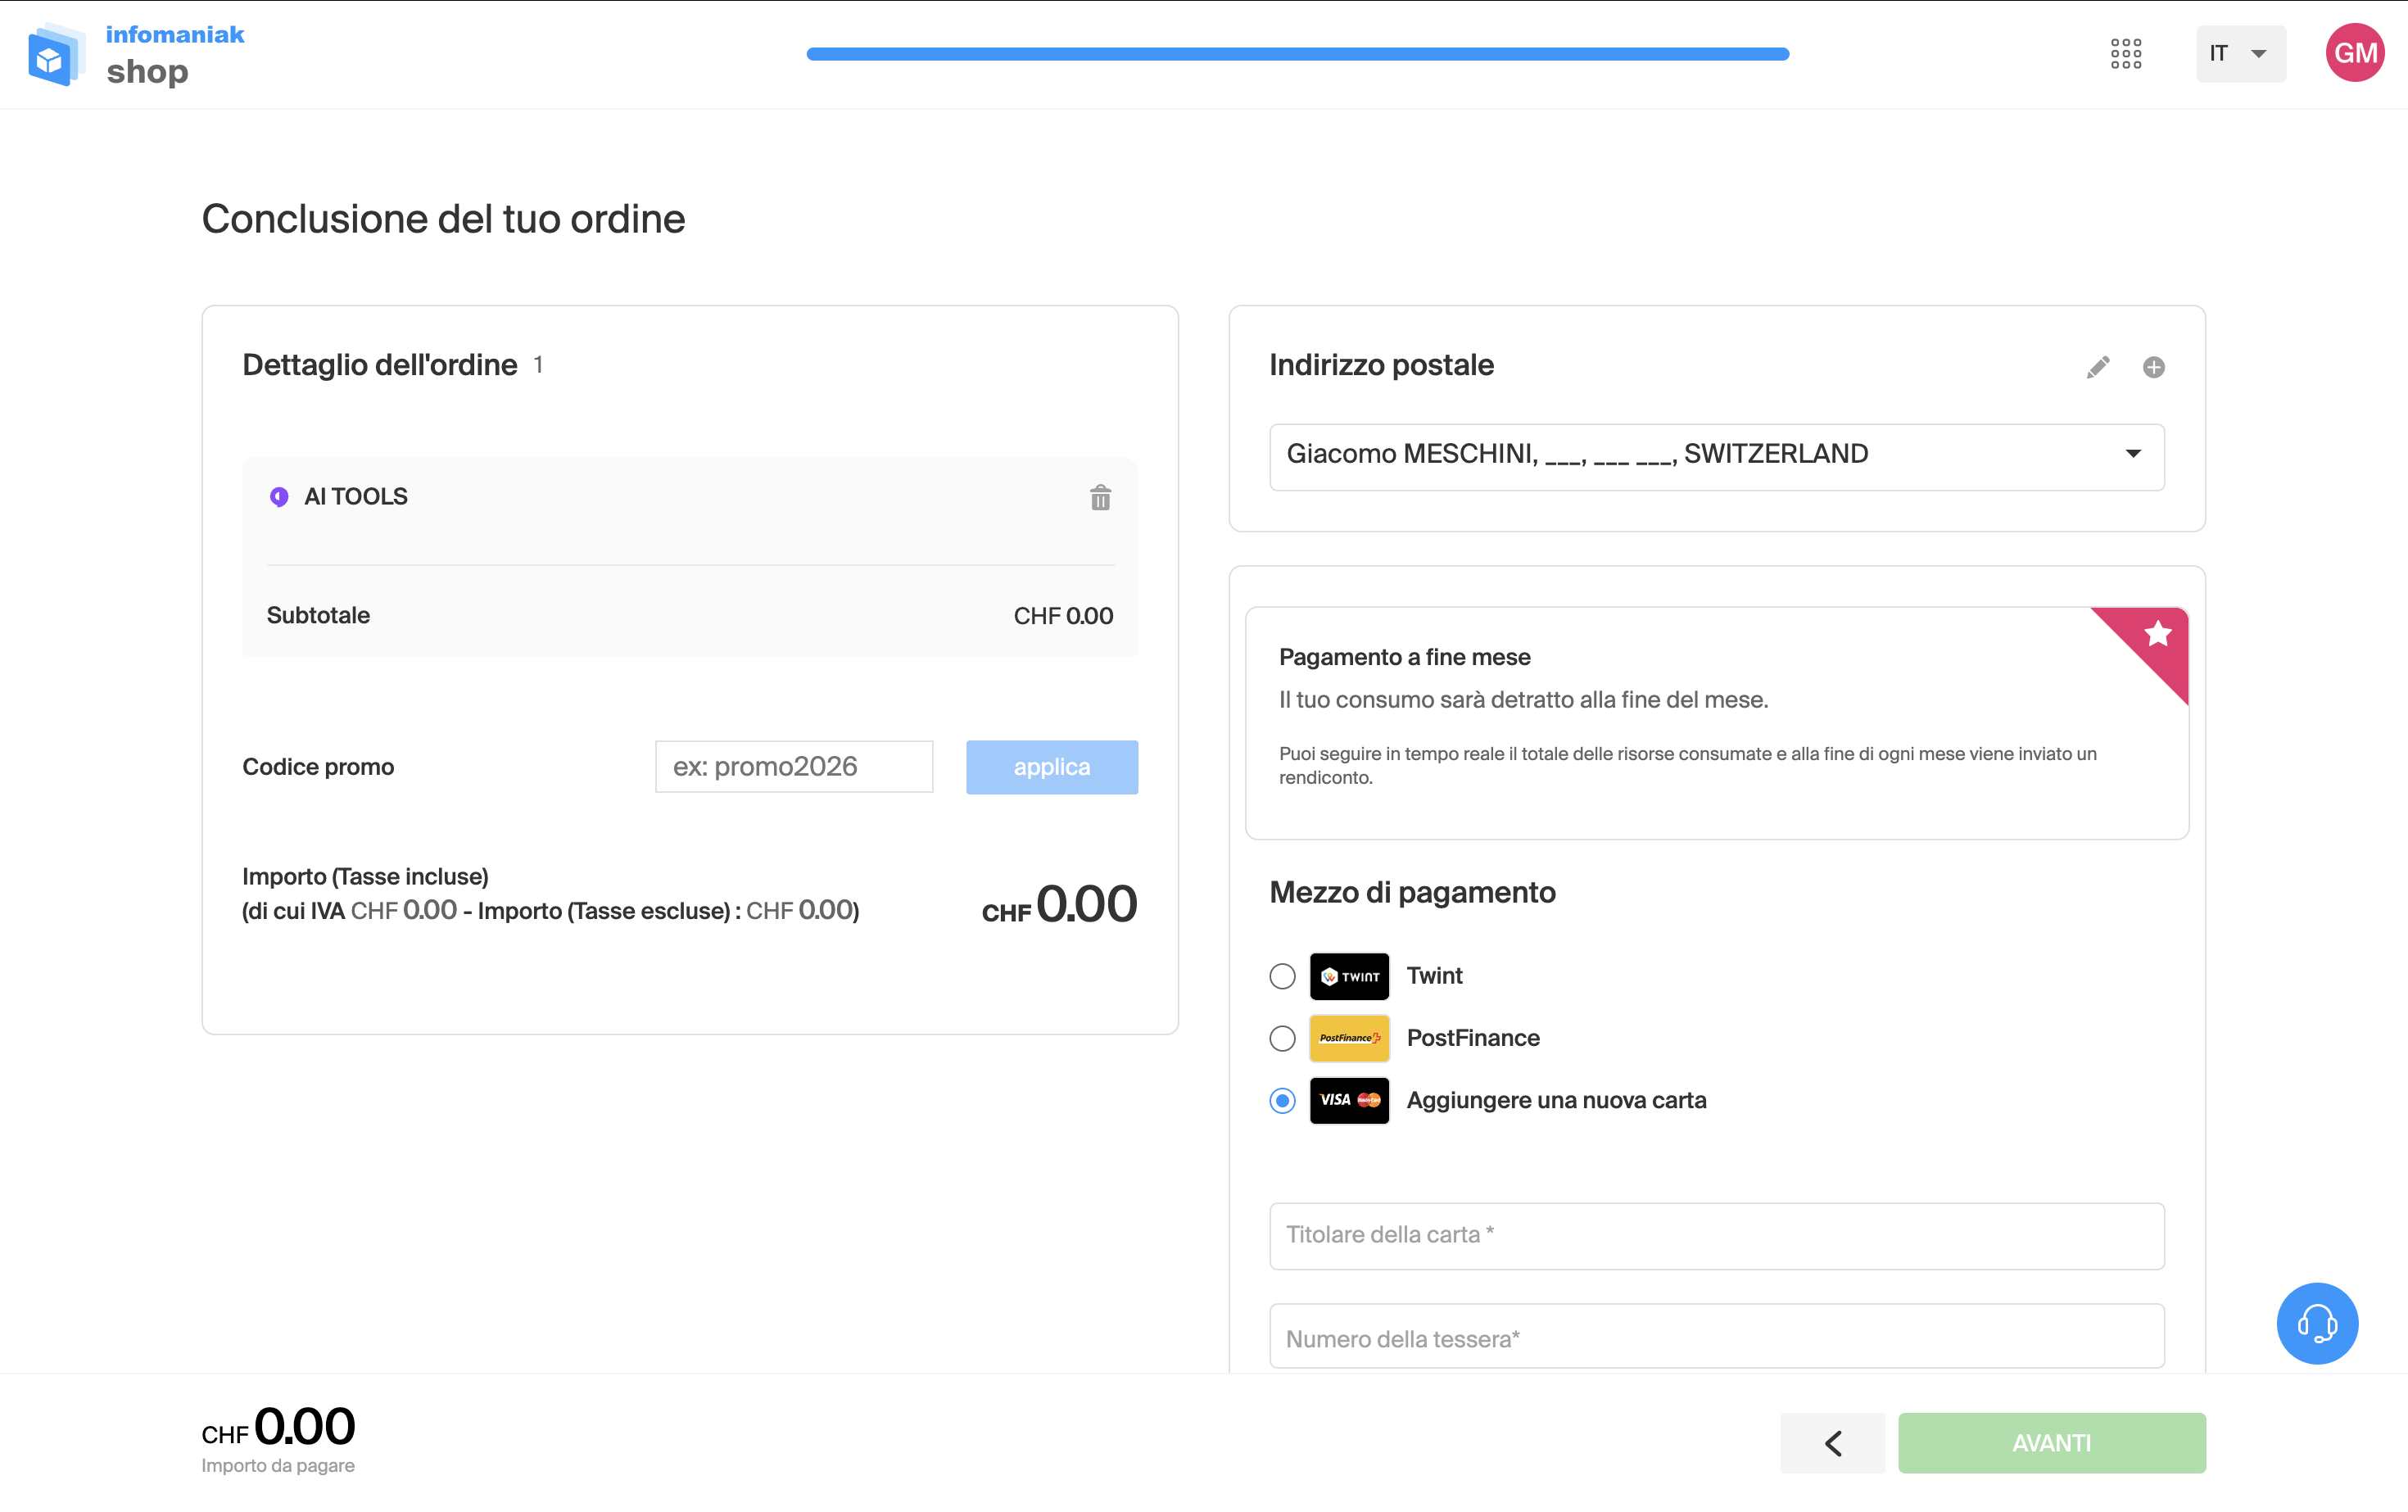Click the Twint logo
The height and width of the screenshot is (1512, 2408).
tap(1349, 976)
